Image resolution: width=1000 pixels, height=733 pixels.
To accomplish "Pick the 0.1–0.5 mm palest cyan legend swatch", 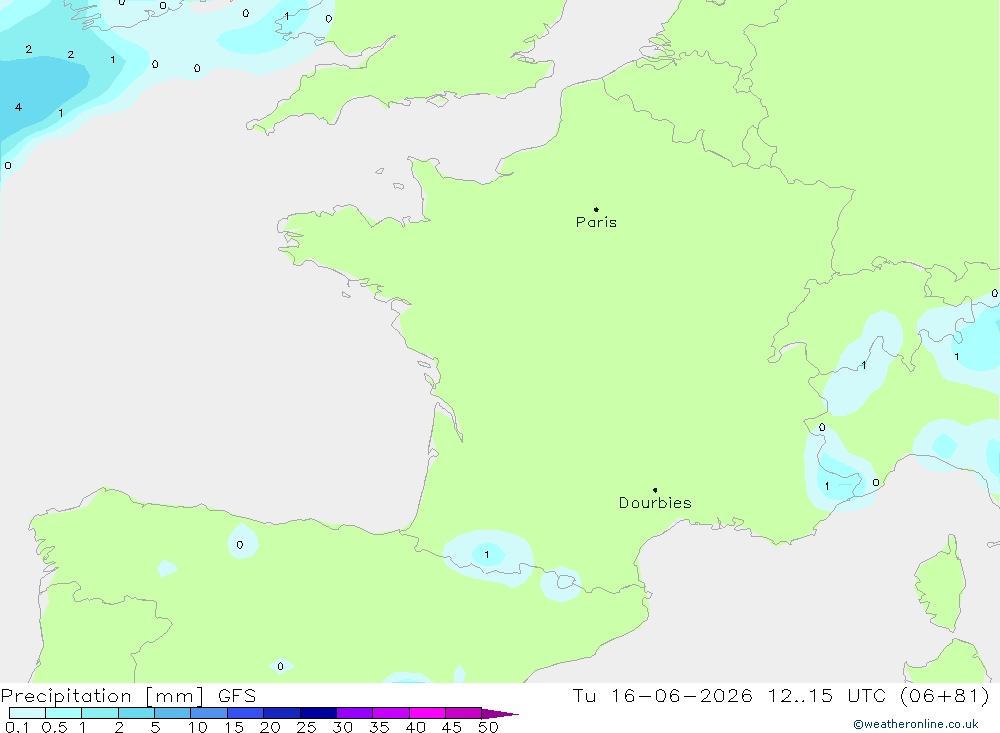I will 27,713.
